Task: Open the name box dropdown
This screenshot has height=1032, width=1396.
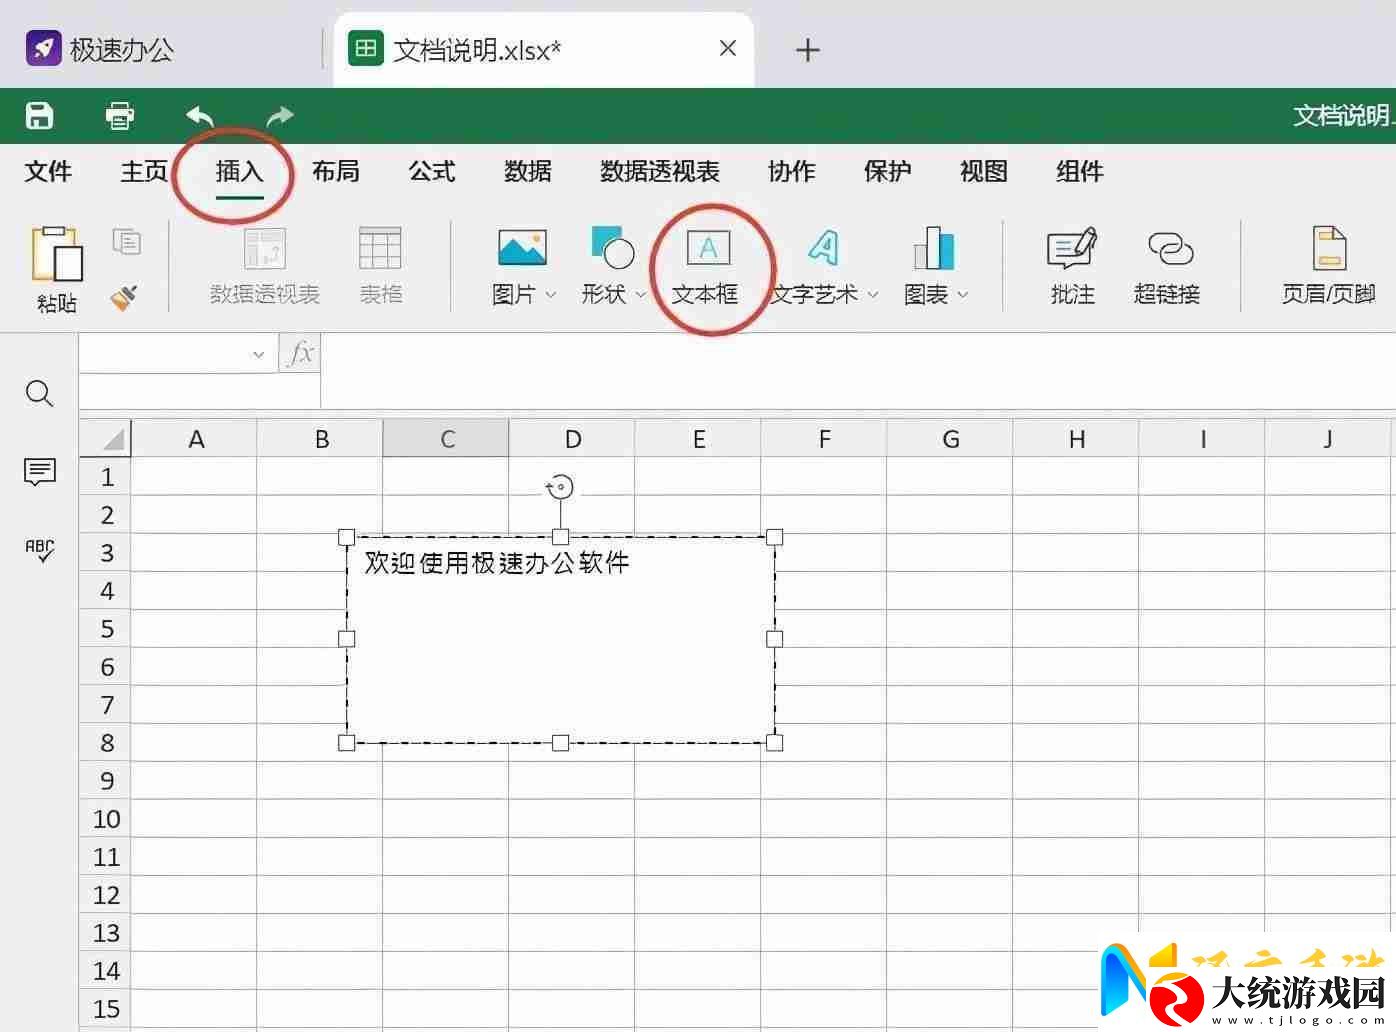Action: (x=258, y=354)
